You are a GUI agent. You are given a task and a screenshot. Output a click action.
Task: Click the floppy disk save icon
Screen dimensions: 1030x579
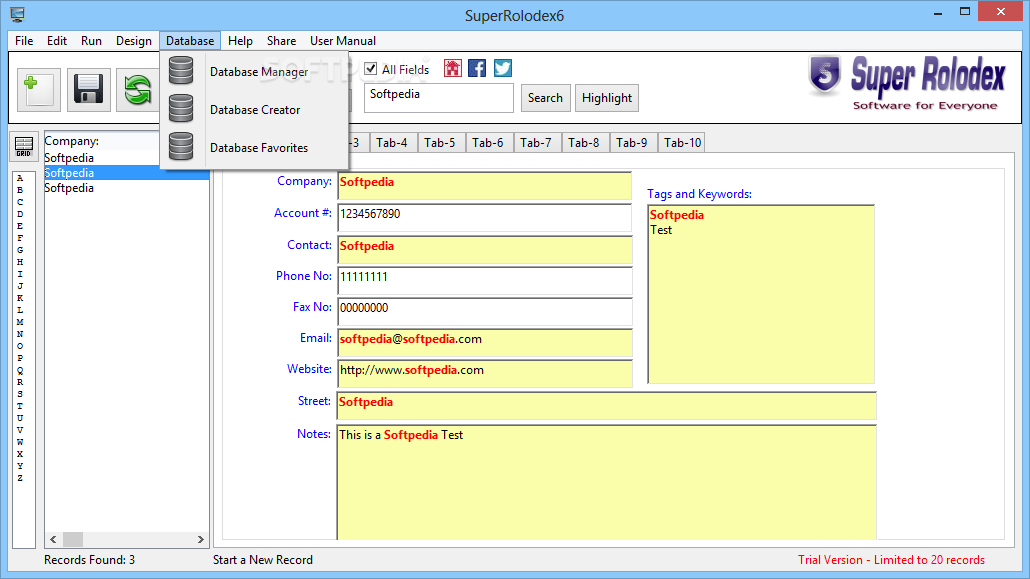click(88, 89)
